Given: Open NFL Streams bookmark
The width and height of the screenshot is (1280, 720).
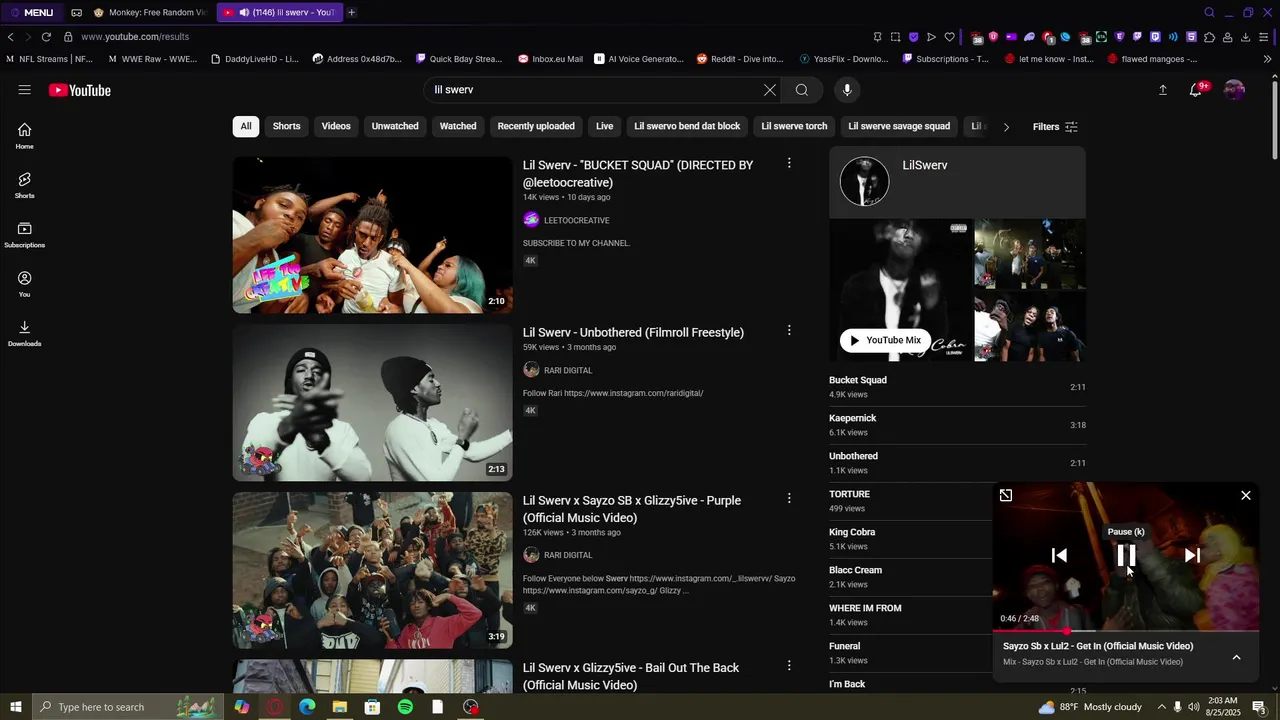Looking at the screenshot, I should [x=49, y=59].
